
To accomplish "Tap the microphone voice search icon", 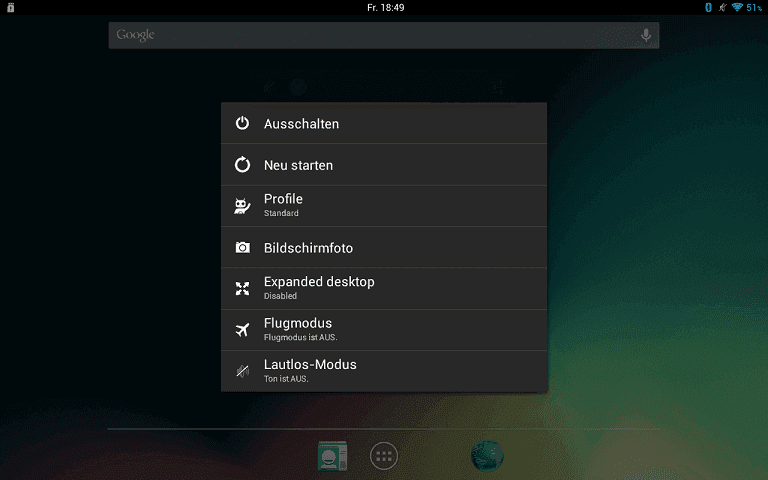I will point(646,35).
